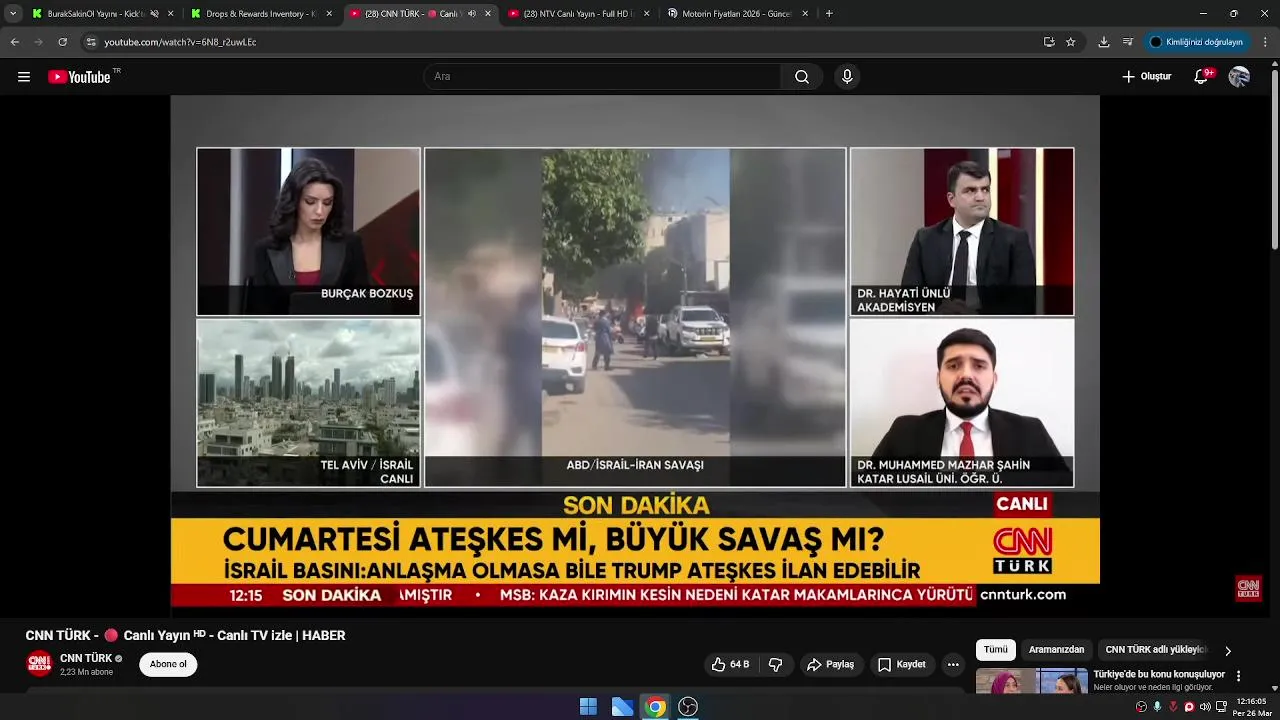Screen dimensions: 1280x720
Task: Click the video title CNN TÜRK Canlı Yayın
Action: coord(185,636)
